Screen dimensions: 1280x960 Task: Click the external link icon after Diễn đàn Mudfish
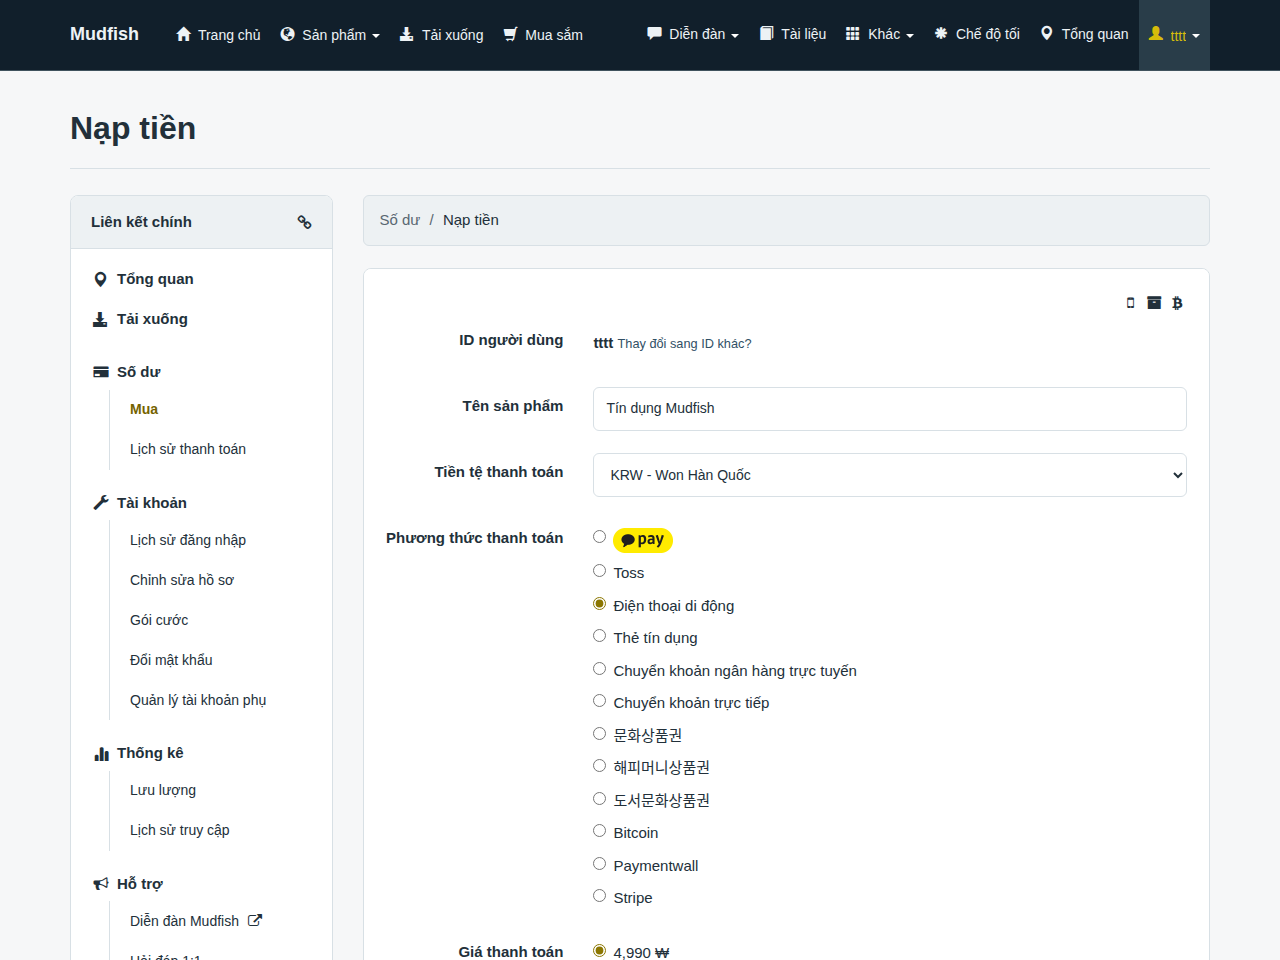[x=255, y=920]
